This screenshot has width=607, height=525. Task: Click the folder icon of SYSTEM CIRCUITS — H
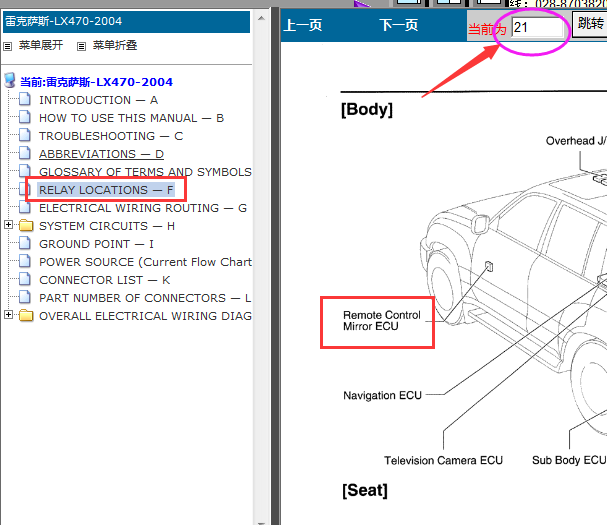pos(26,225)
